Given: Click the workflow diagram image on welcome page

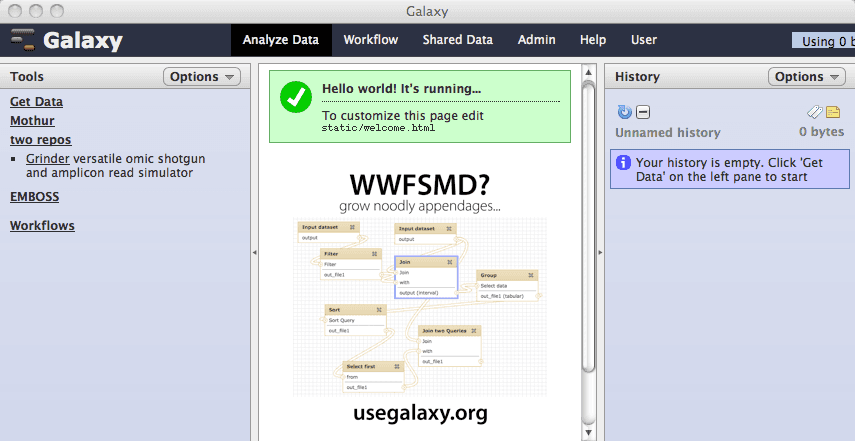Looking at the screenshot, I should click(x=420, y=306).
